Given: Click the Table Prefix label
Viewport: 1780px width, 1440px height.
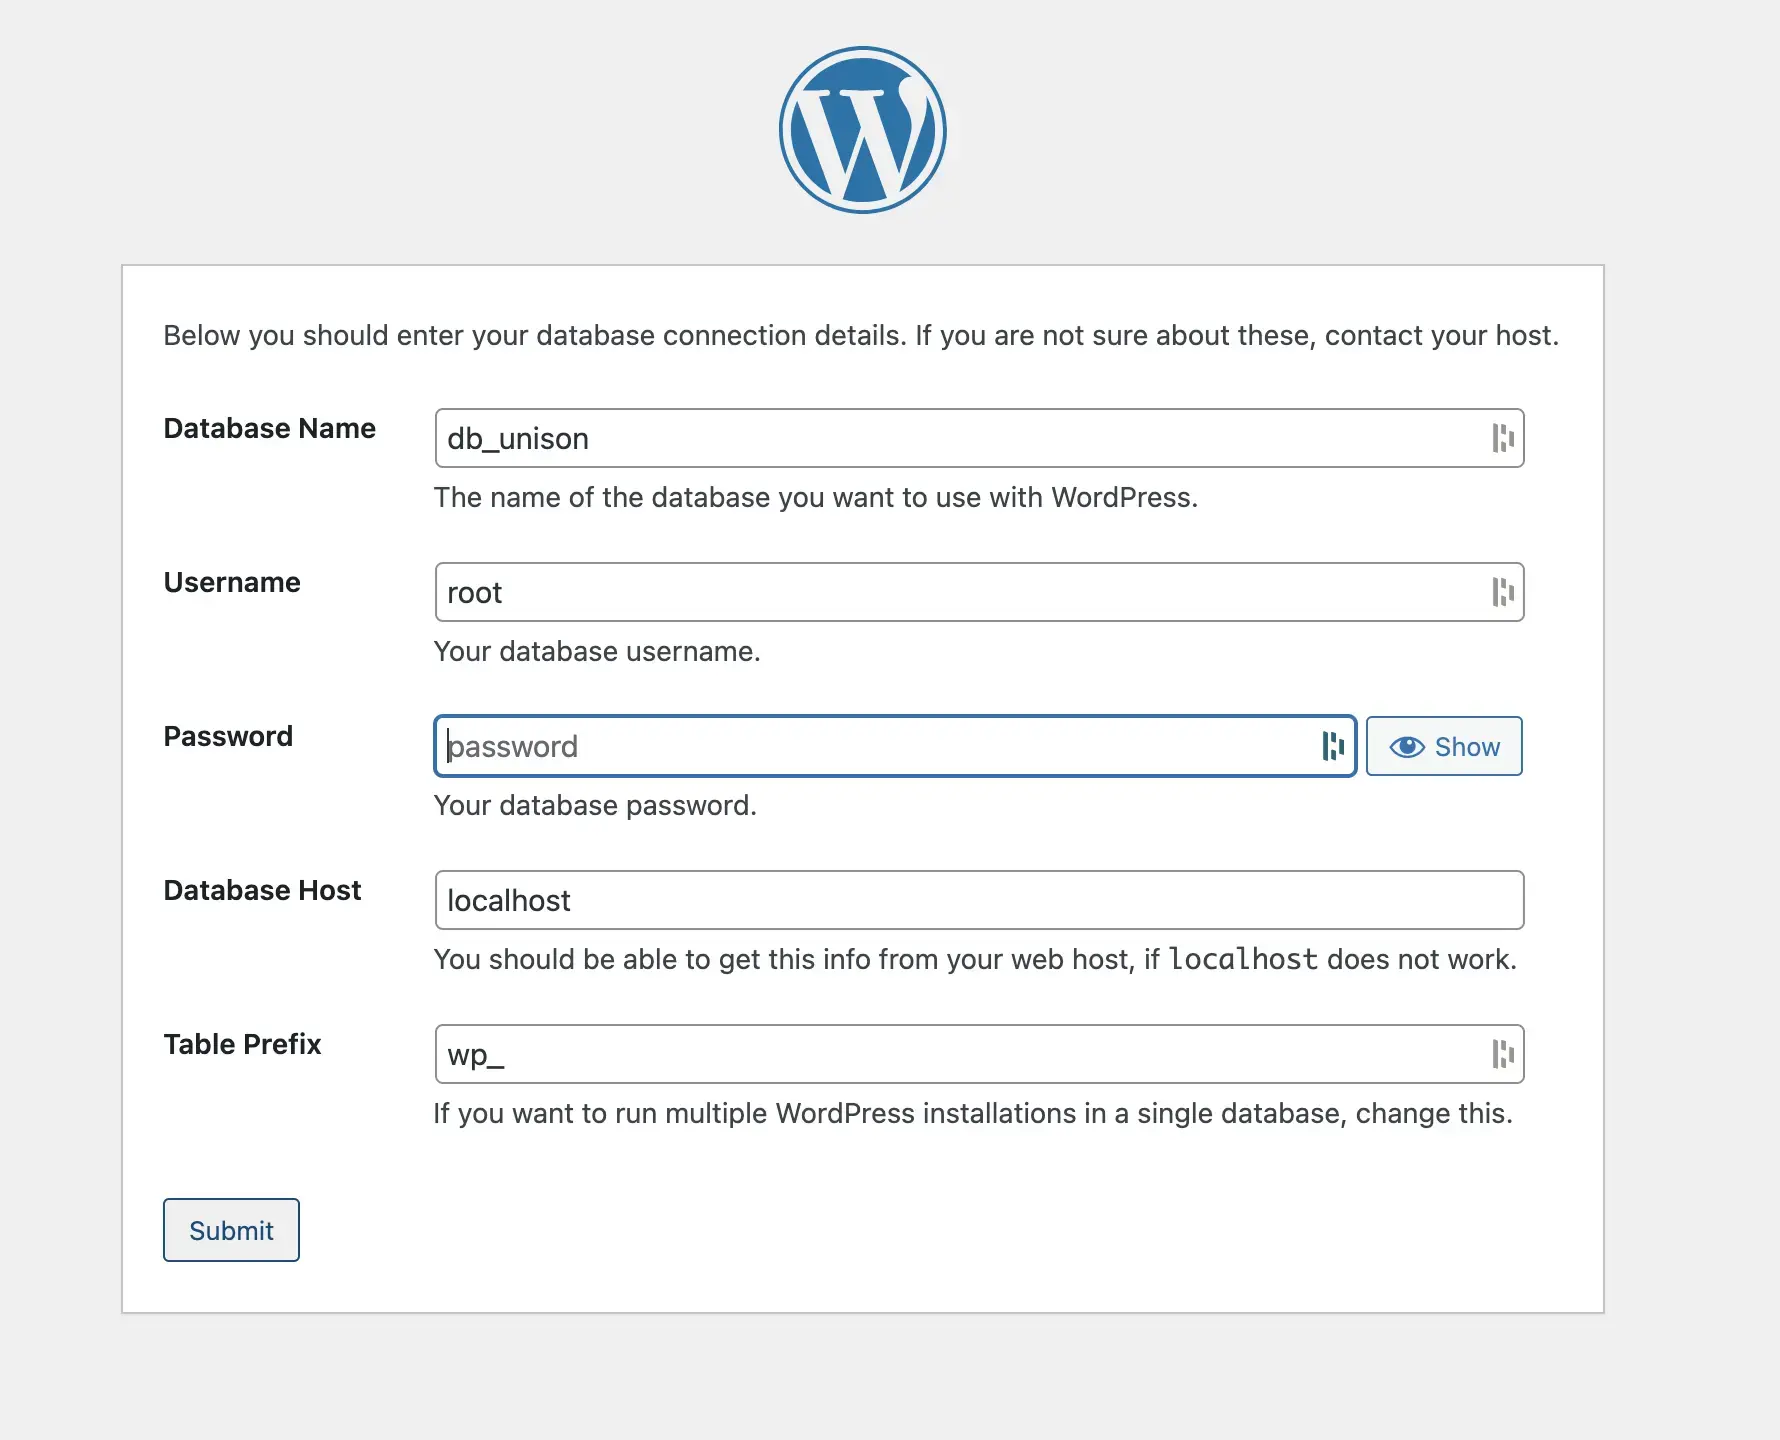Looking at the screenshot, I should click(242, 1044).
